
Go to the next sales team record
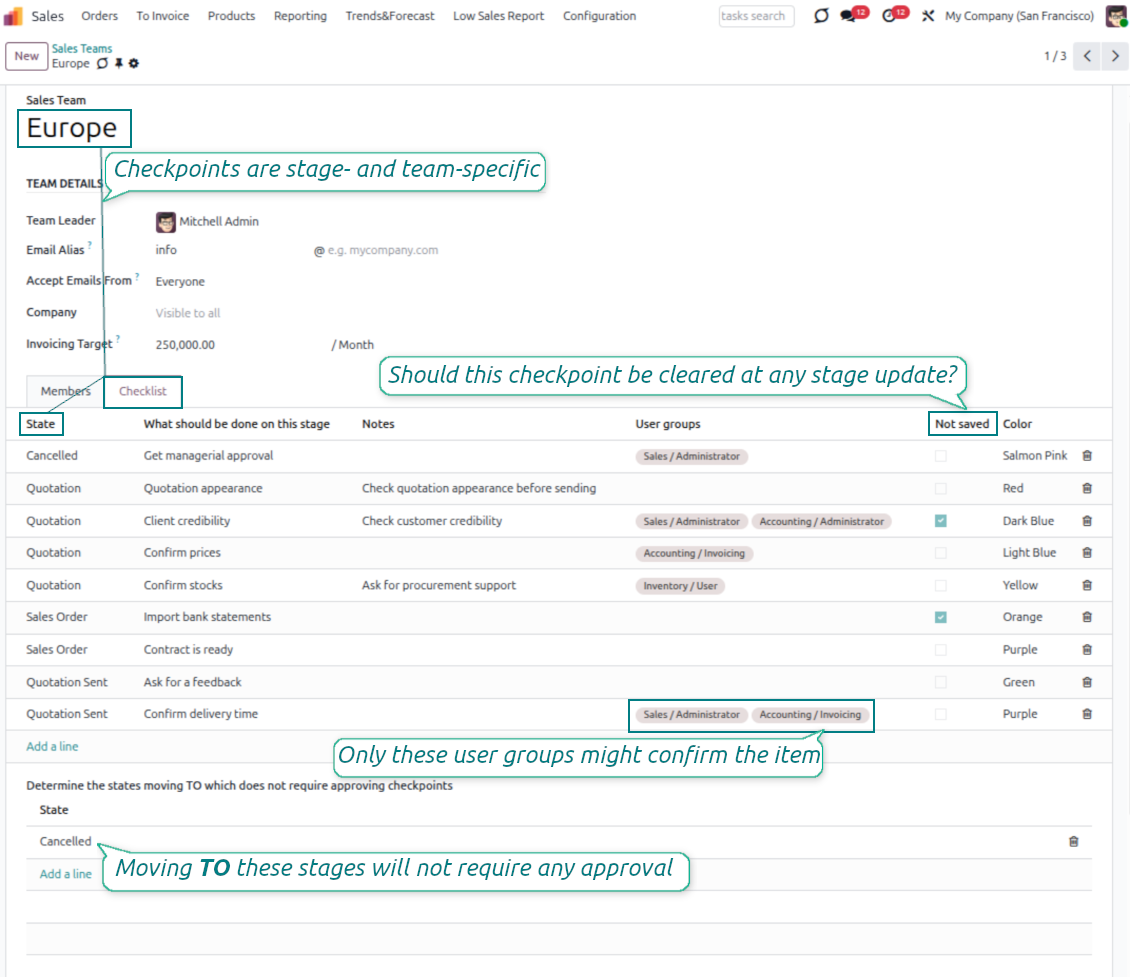[1115, 56]
